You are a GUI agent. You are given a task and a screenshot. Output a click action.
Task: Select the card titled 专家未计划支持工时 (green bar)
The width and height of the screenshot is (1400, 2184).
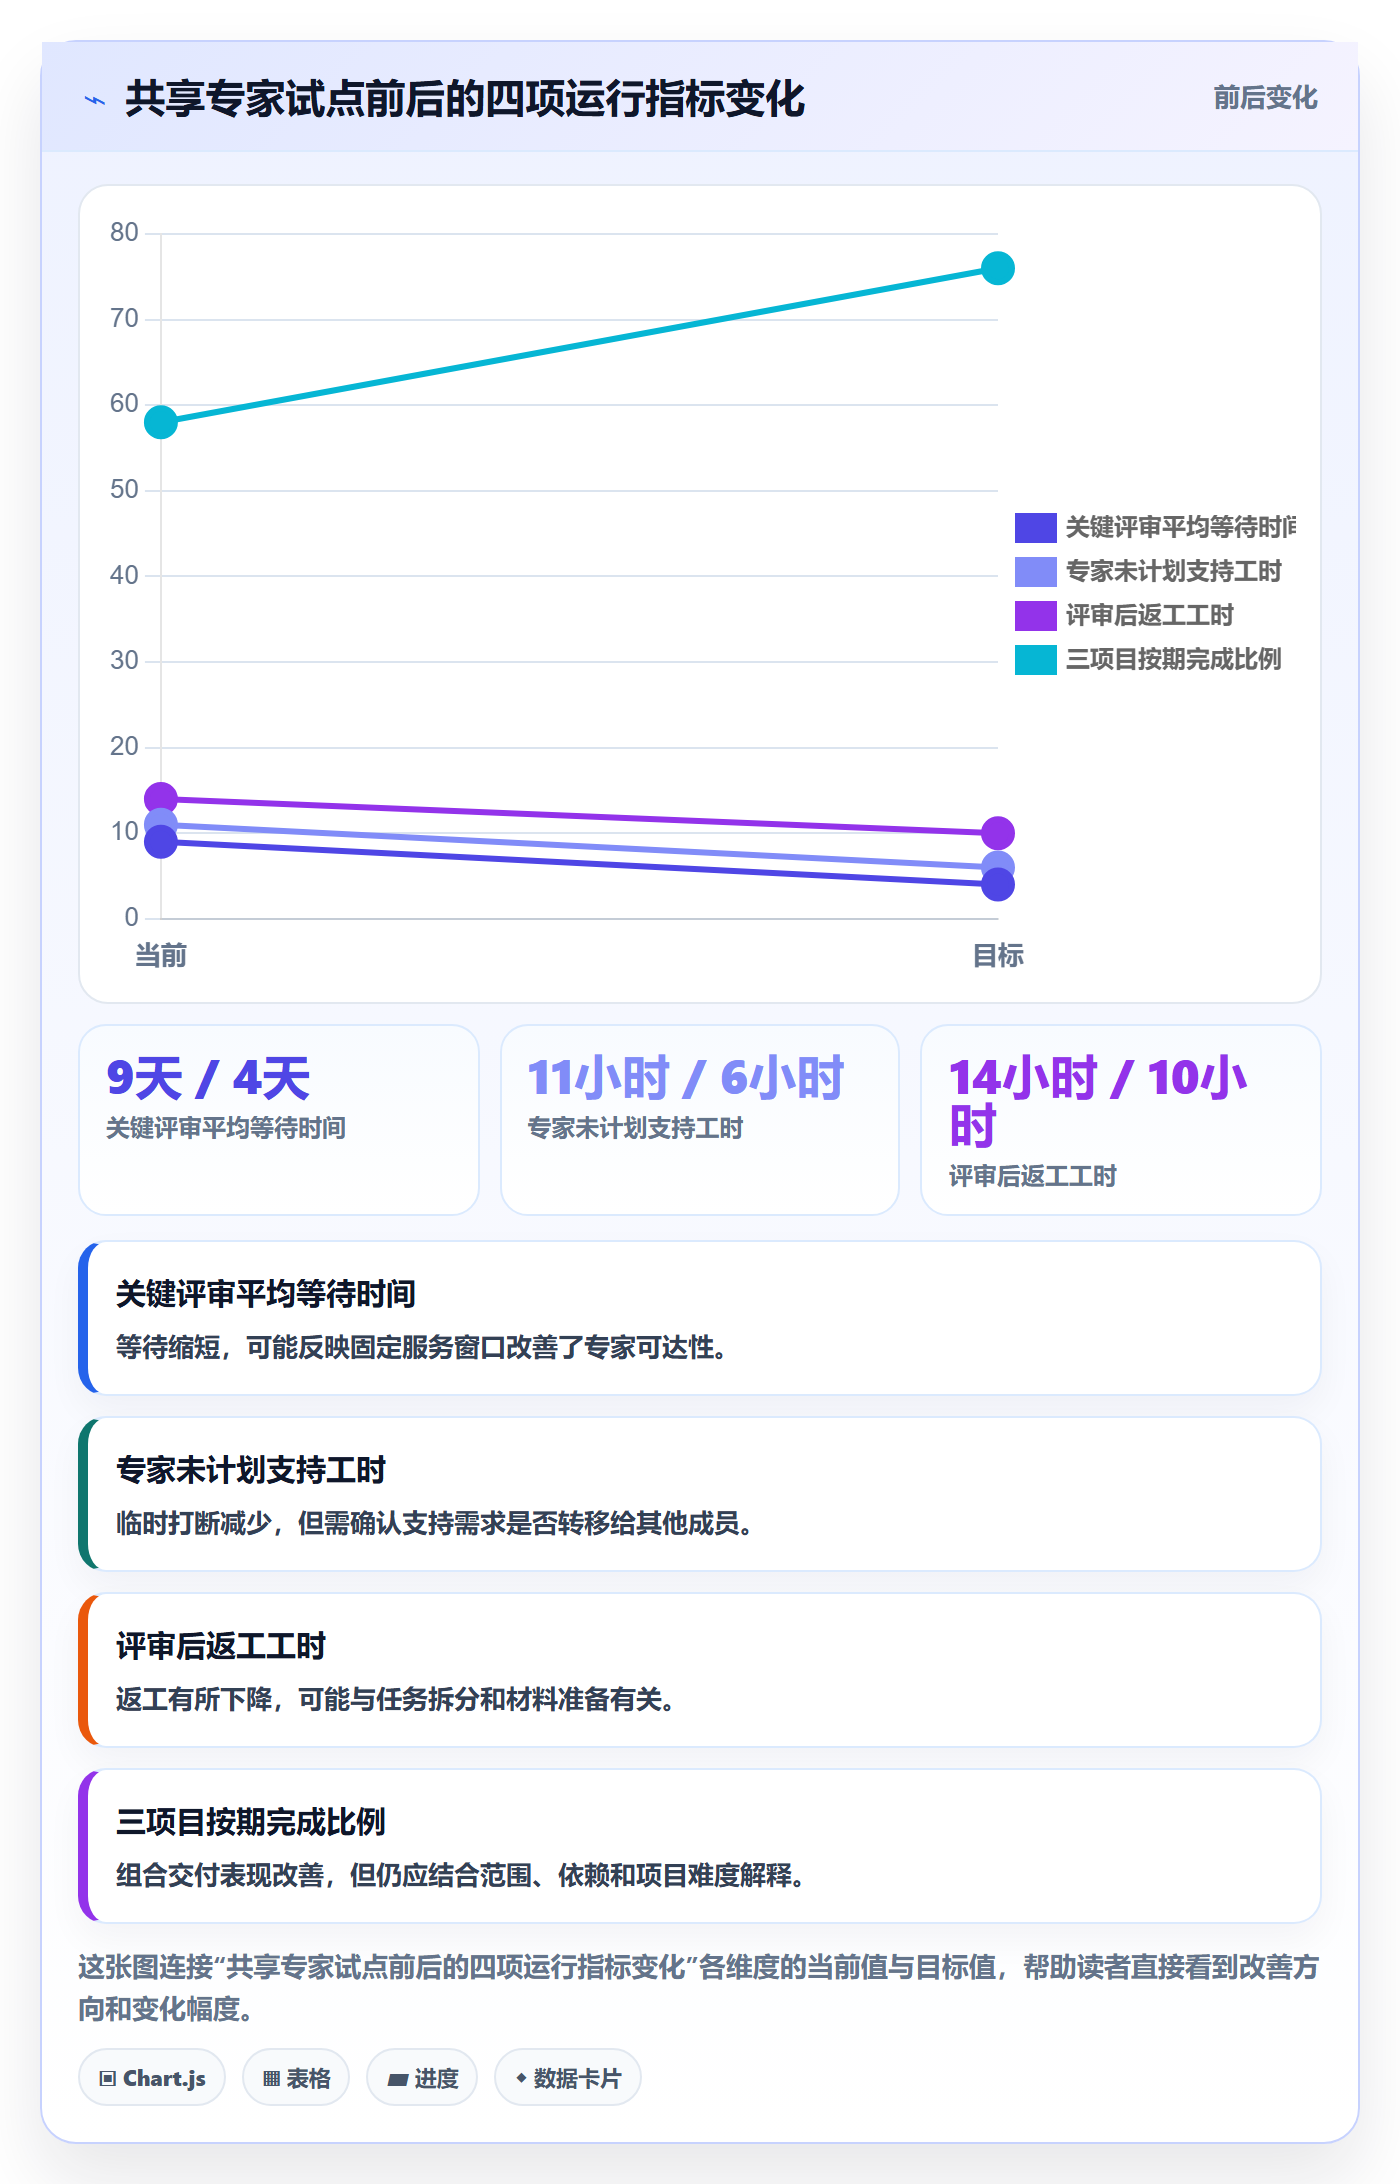click(700, 1494)
